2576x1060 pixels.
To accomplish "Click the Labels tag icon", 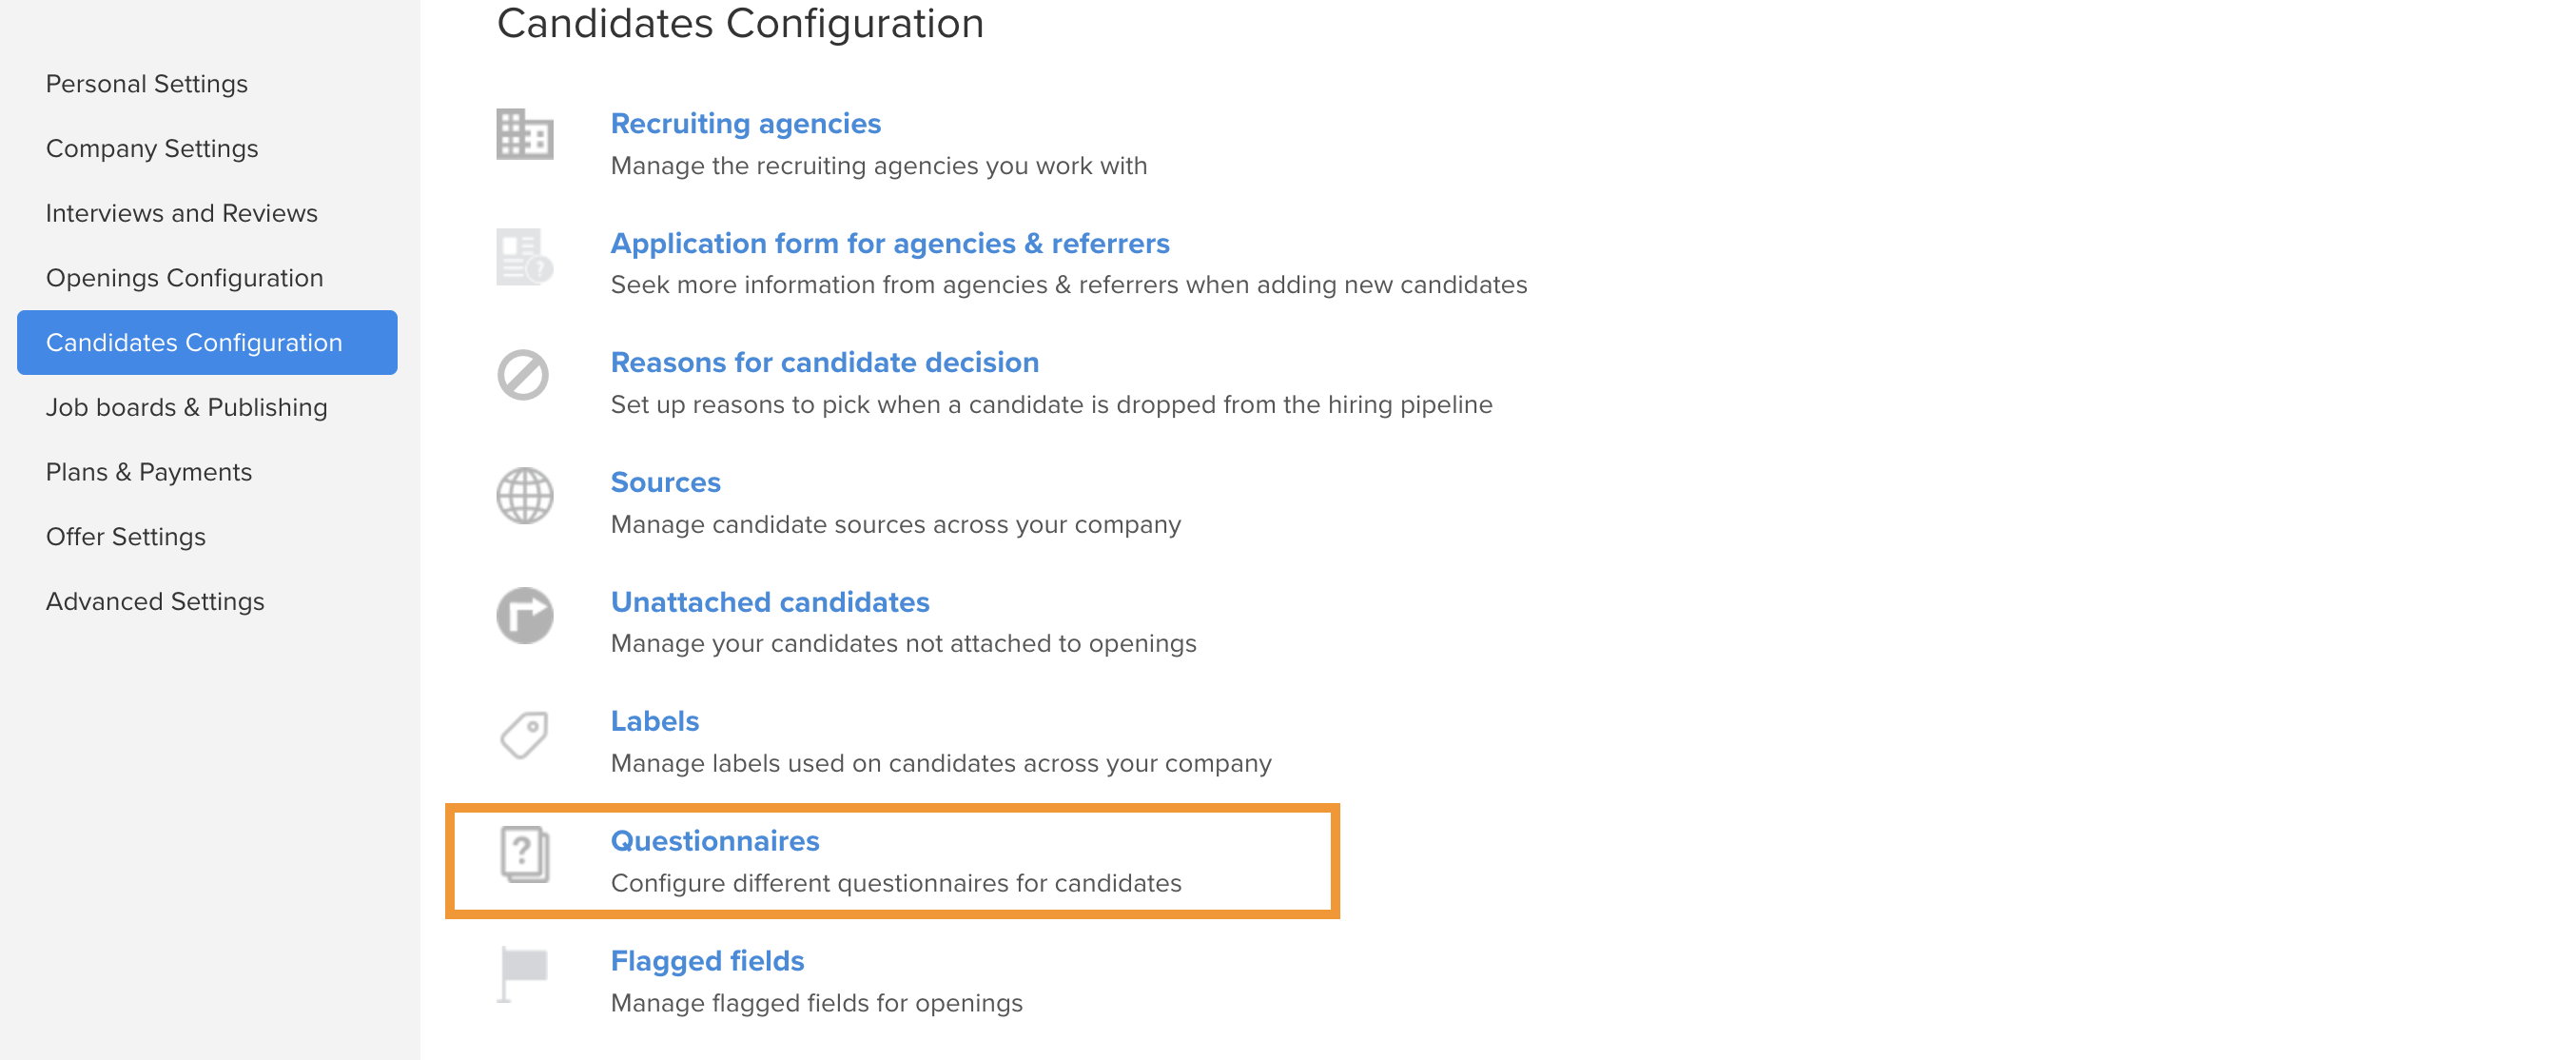I will (x=524, y=735).
